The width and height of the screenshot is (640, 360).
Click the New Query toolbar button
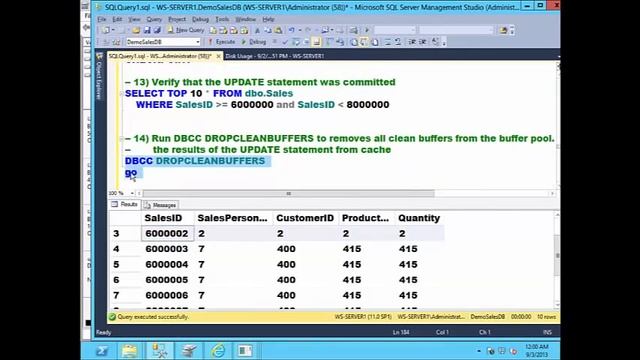186,30
